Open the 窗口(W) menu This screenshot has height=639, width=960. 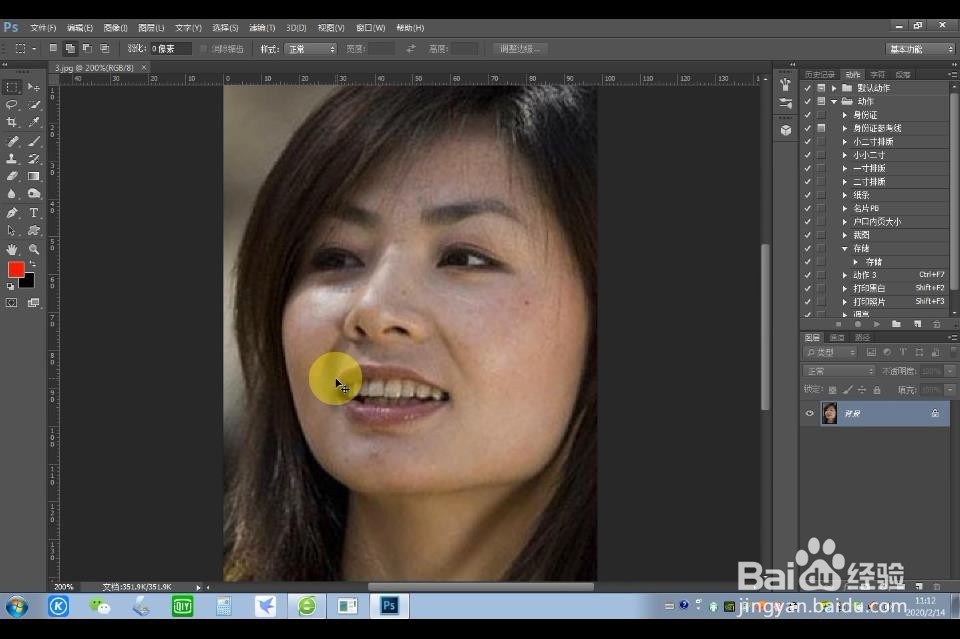click(370, 28)
